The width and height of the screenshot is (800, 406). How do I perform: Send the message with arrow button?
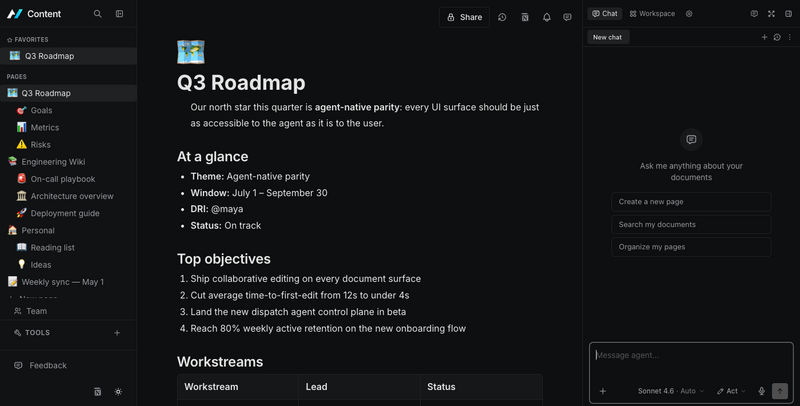[x=780, y=391]
